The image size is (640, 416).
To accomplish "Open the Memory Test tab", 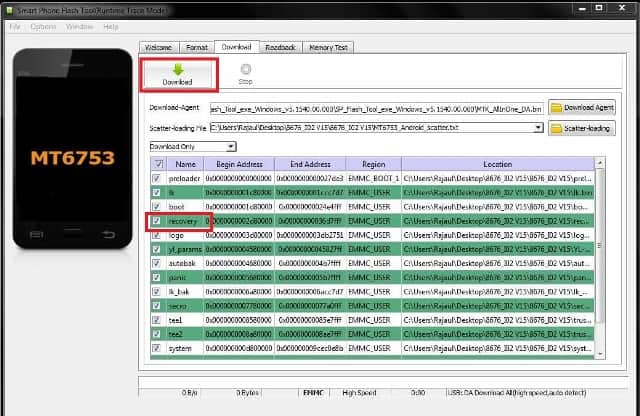I will (328, 47).
